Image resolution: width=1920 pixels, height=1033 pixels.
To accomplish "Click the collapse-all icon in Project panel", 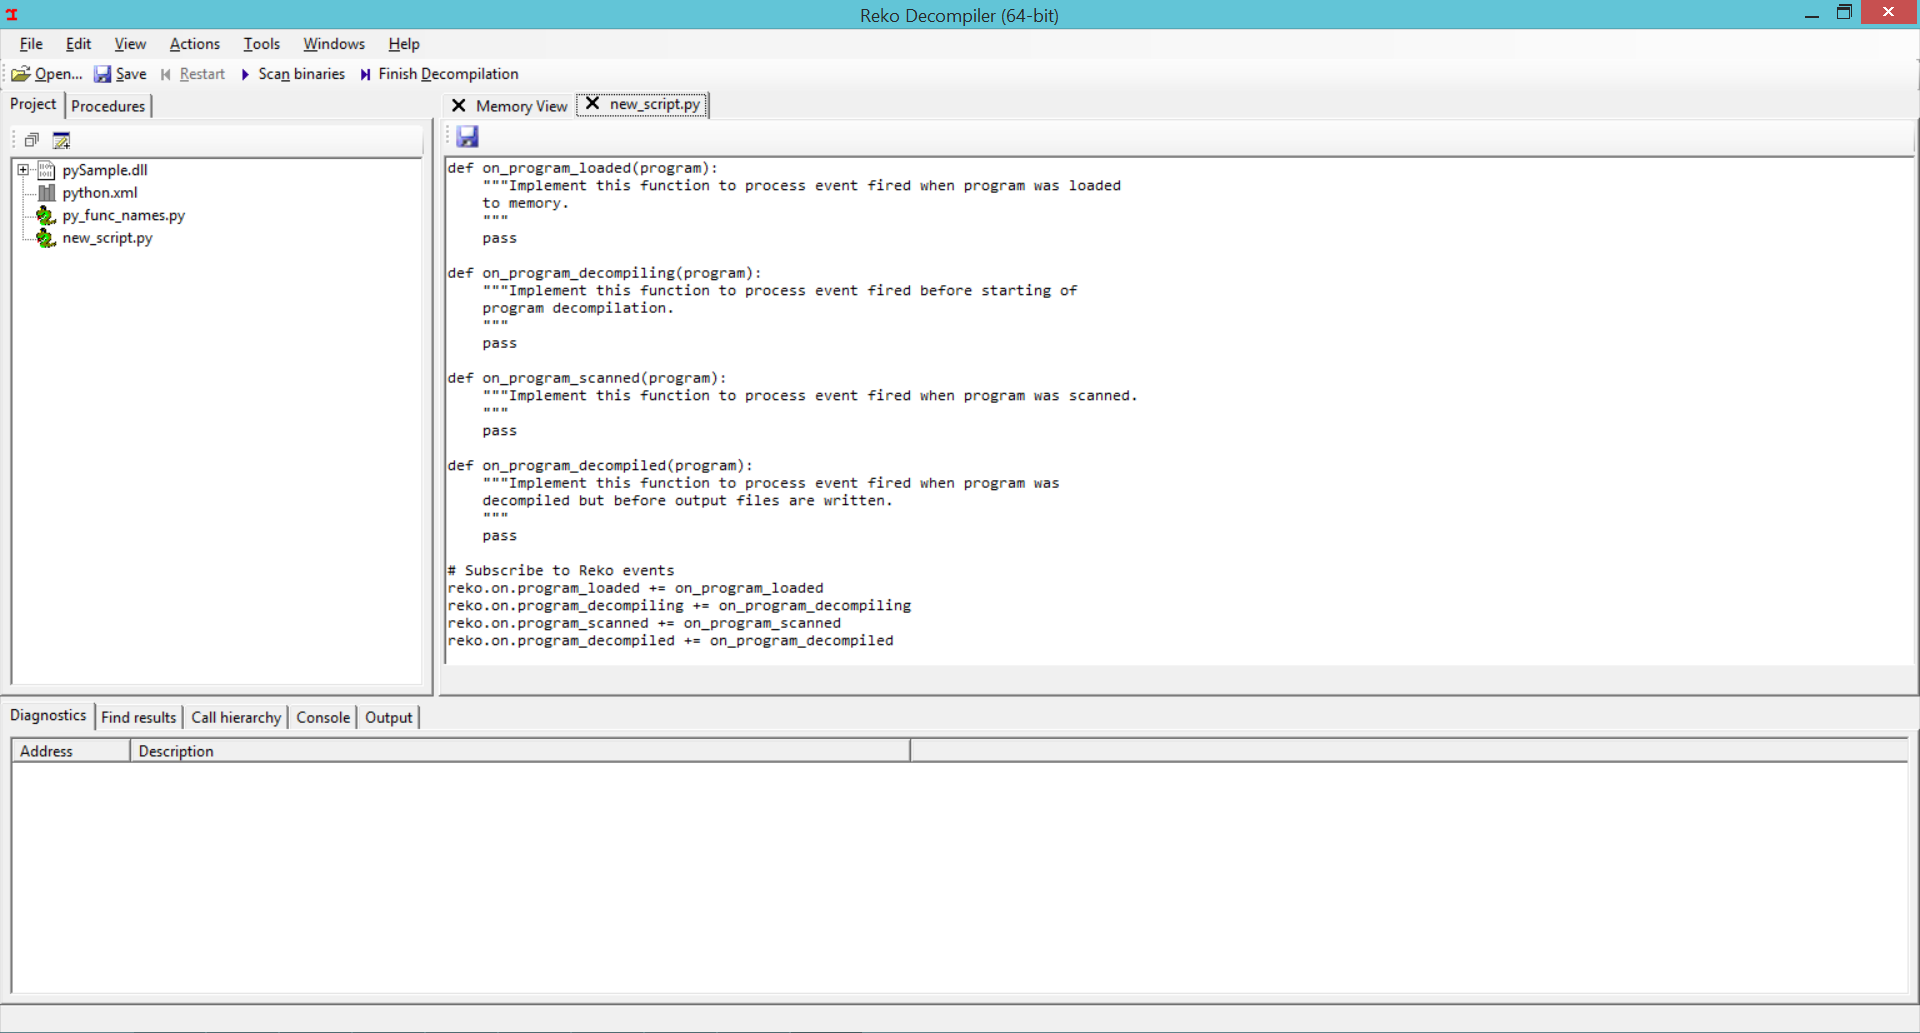I will click(x=32, y=140).
